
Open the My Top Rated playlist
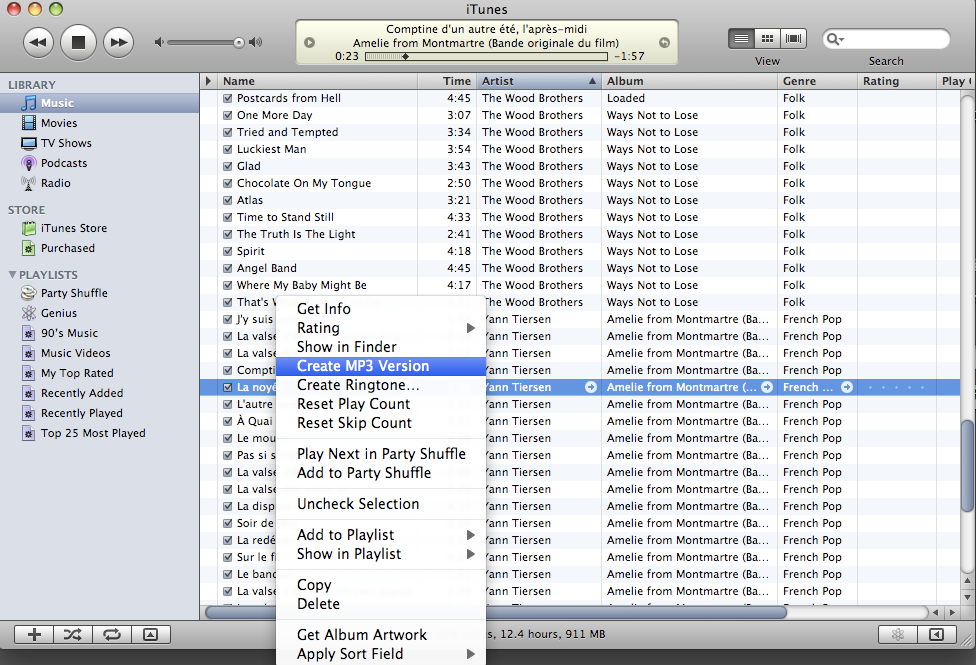(100, 373)
